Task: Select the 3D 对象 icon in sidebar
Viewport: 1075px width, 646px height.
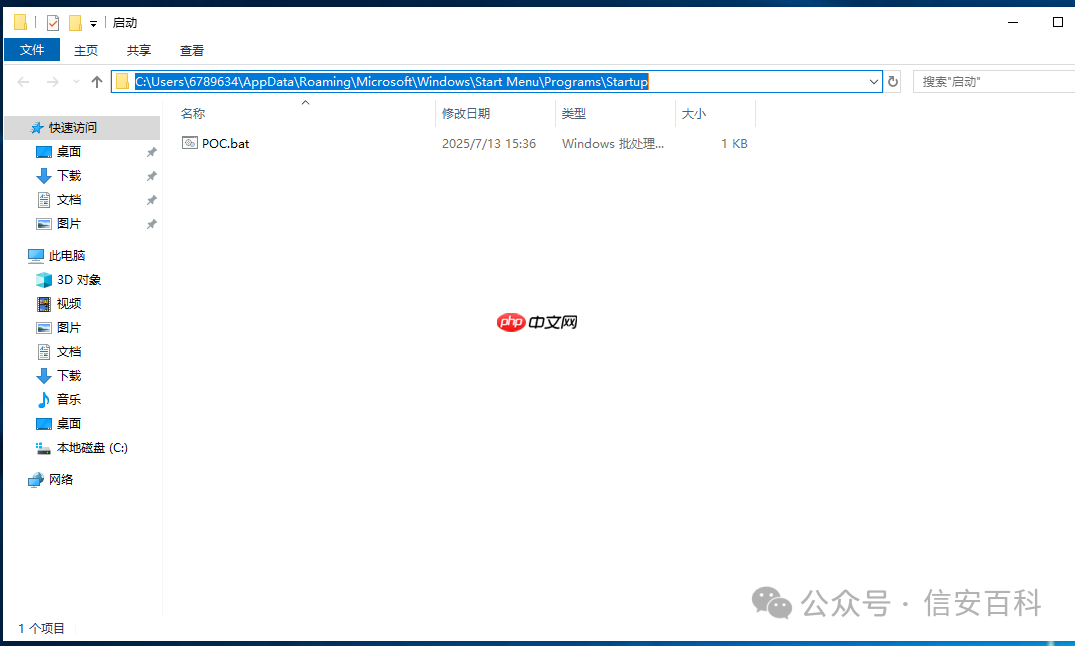Action: 46,279
